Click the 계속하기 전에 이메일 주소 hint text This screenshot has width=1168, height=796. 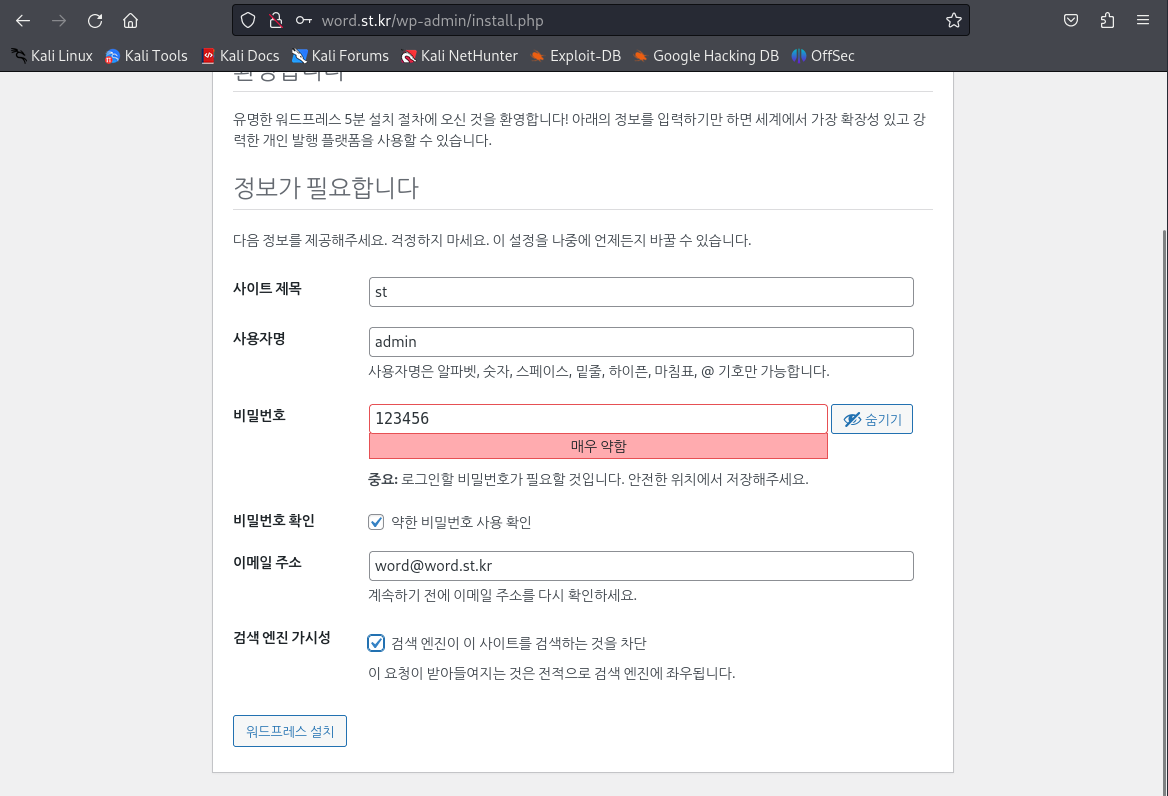point(503,595)
